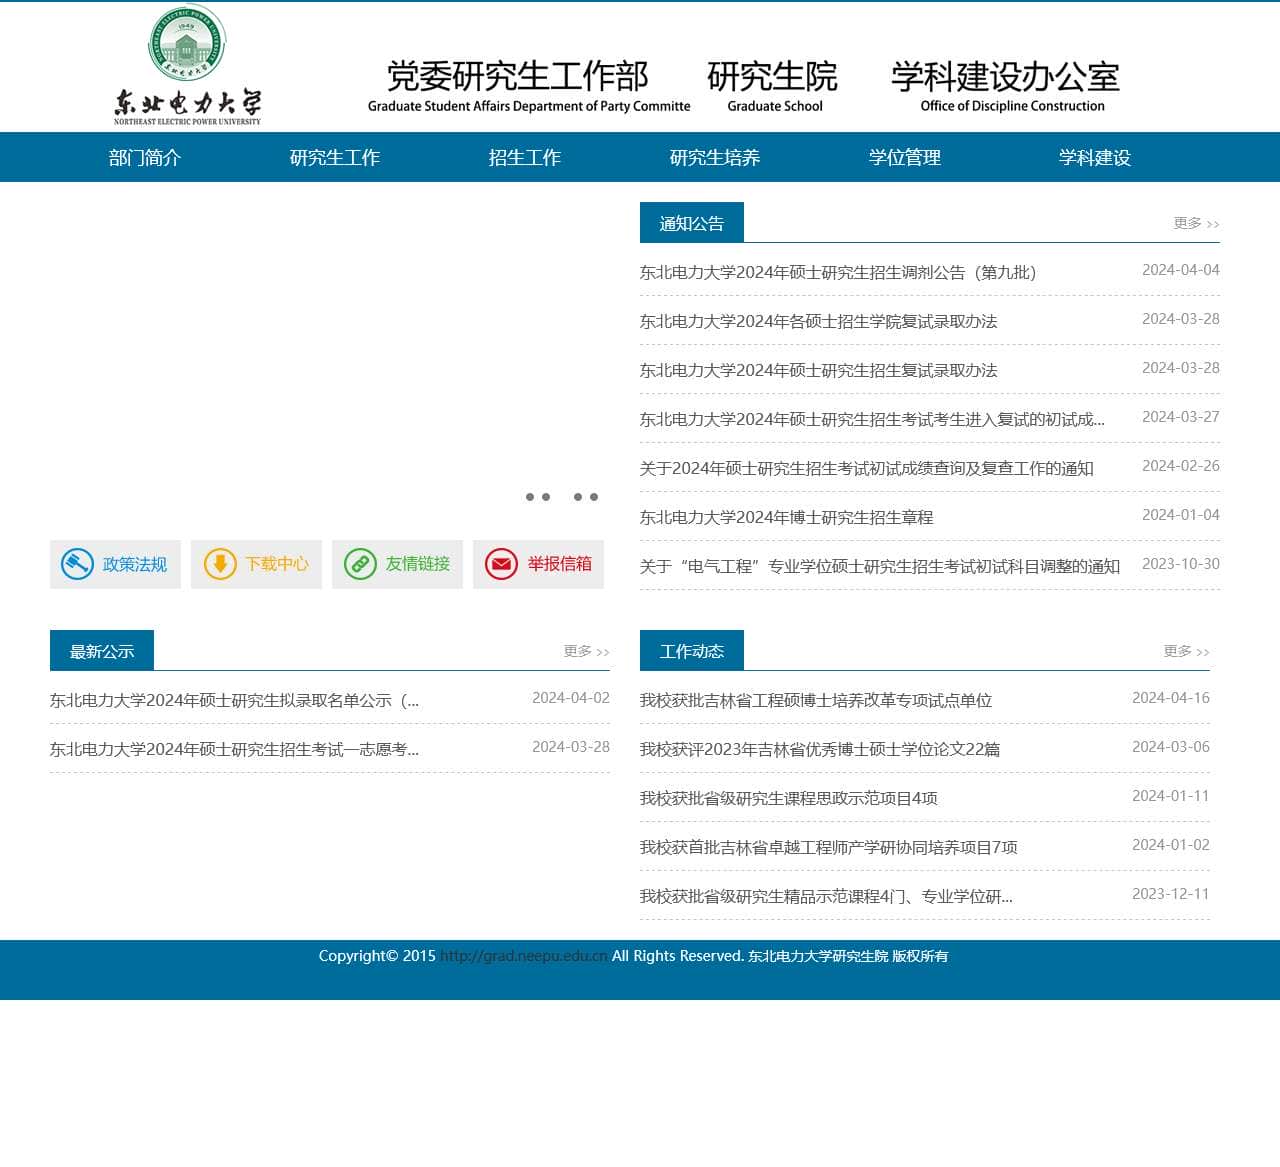Image resolution: width=1280 pixels, height=1167 pixels.
Task: Click the 政策法规 gavel icon
Action: point(77,564)
